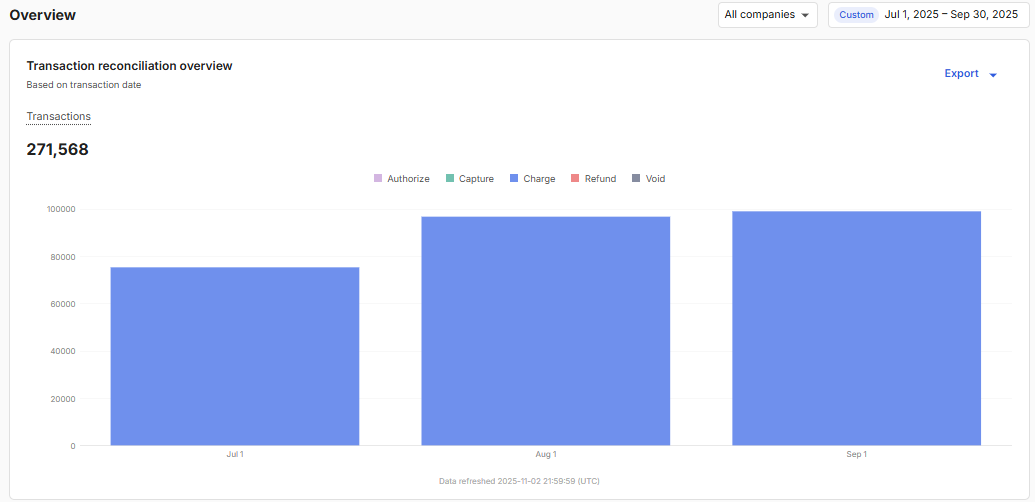Click the green Capture color swatch

[450, 178]
